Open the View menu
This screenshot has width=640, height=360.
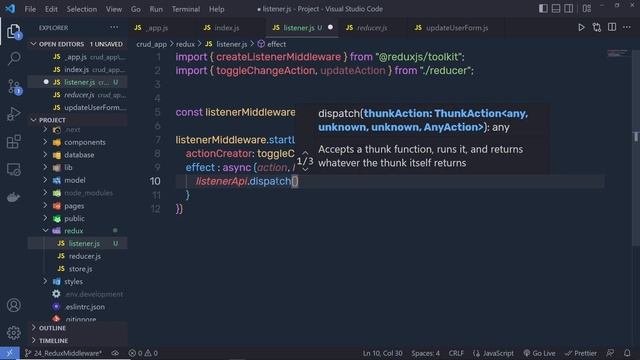point(113,9)
